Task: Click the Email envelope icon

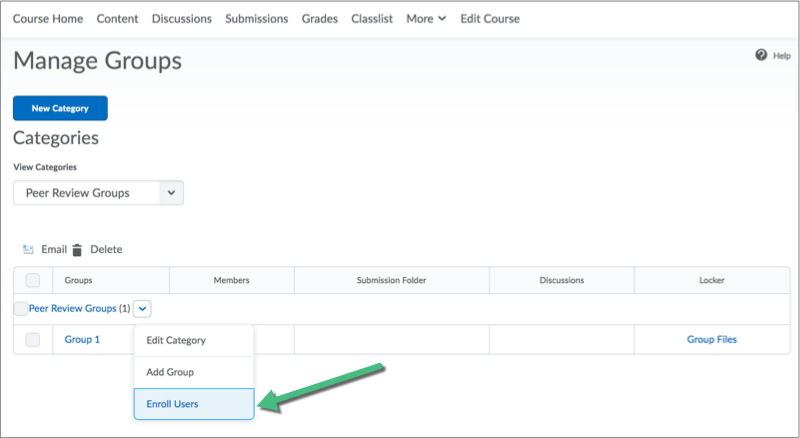Action: click(28, 250)
